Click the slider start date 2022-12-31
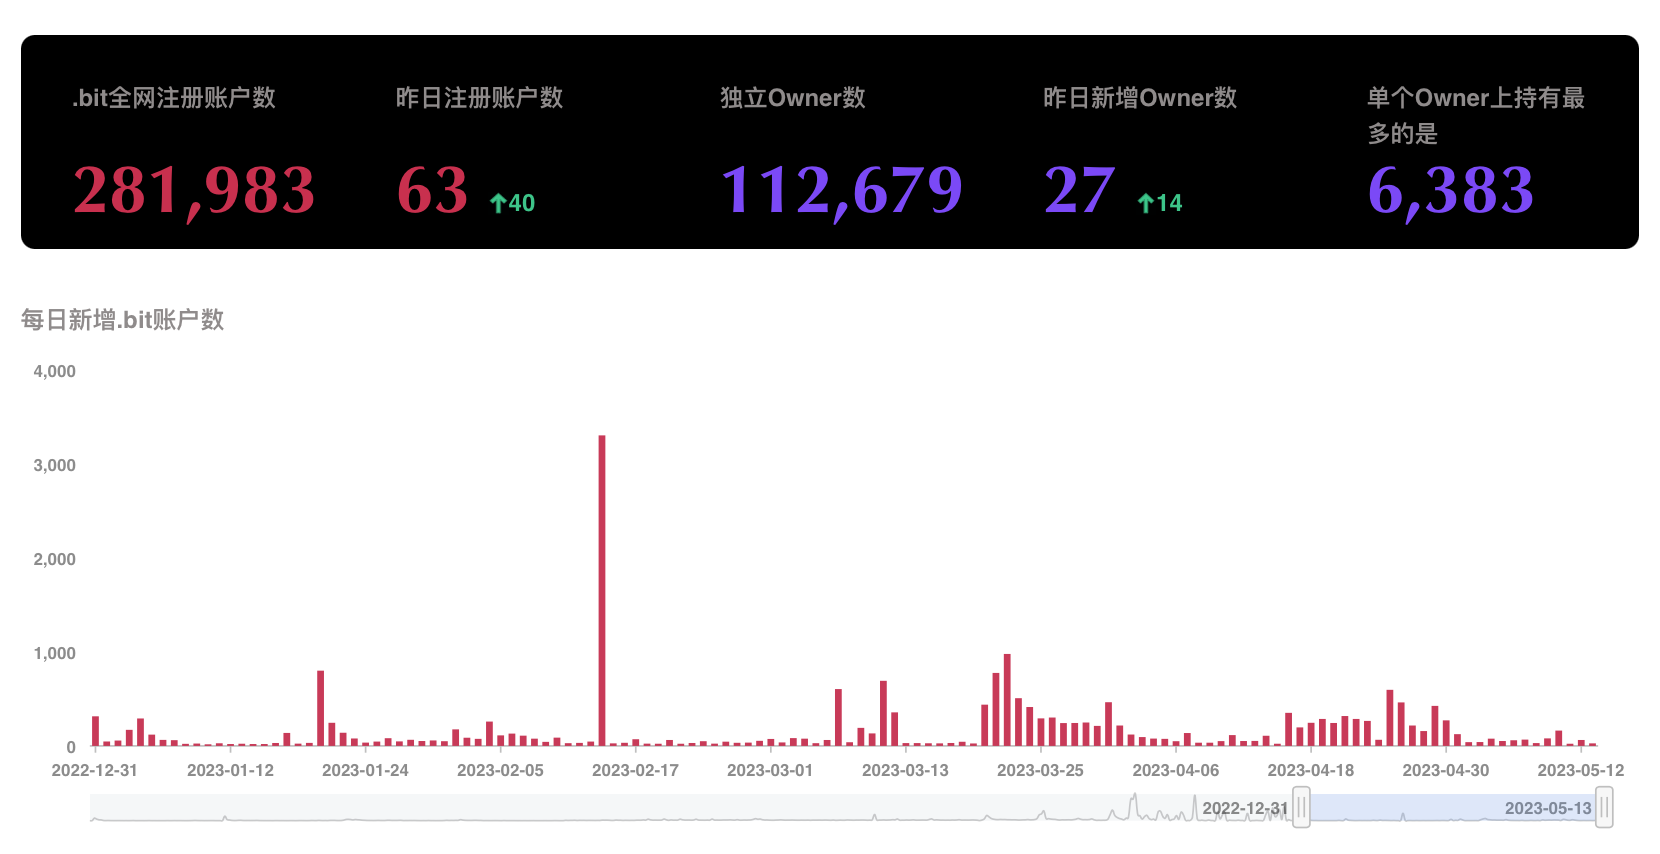This screenshot has height=854, width=1660. 1245,808
